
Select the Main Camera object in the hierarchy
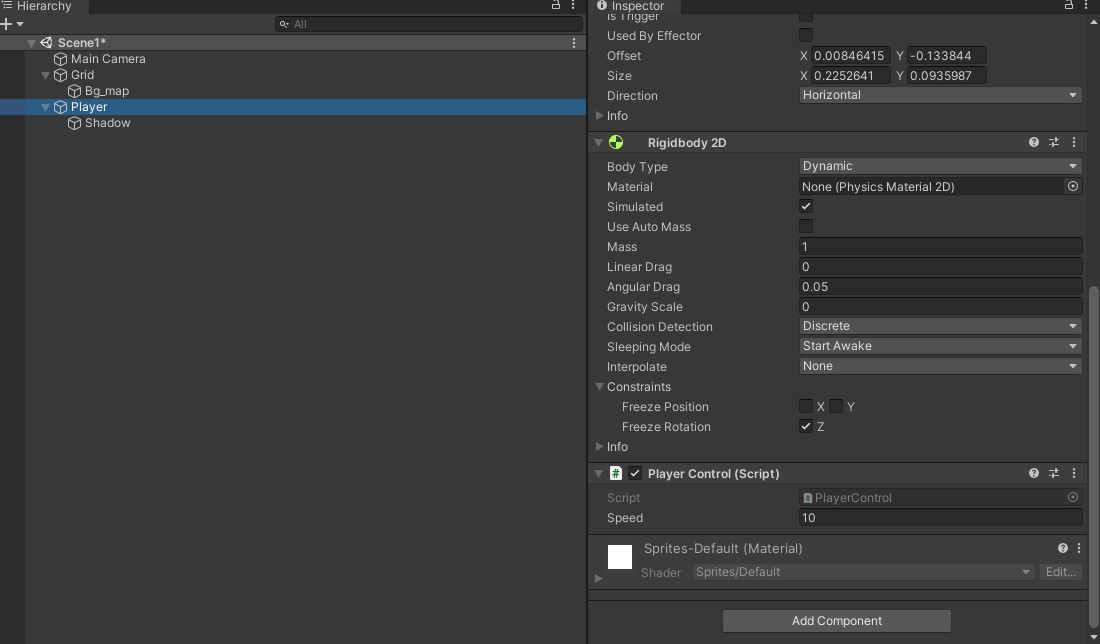click(108, 59)
